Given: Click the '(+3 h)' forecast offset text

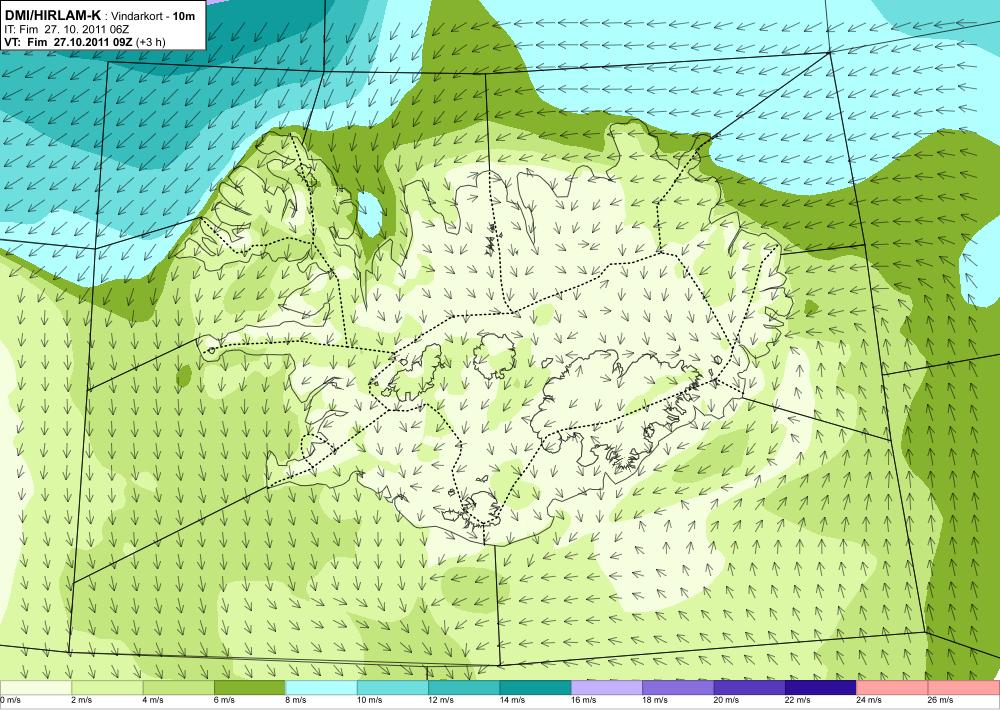Looking at the screenshot, I should [151, 42].
